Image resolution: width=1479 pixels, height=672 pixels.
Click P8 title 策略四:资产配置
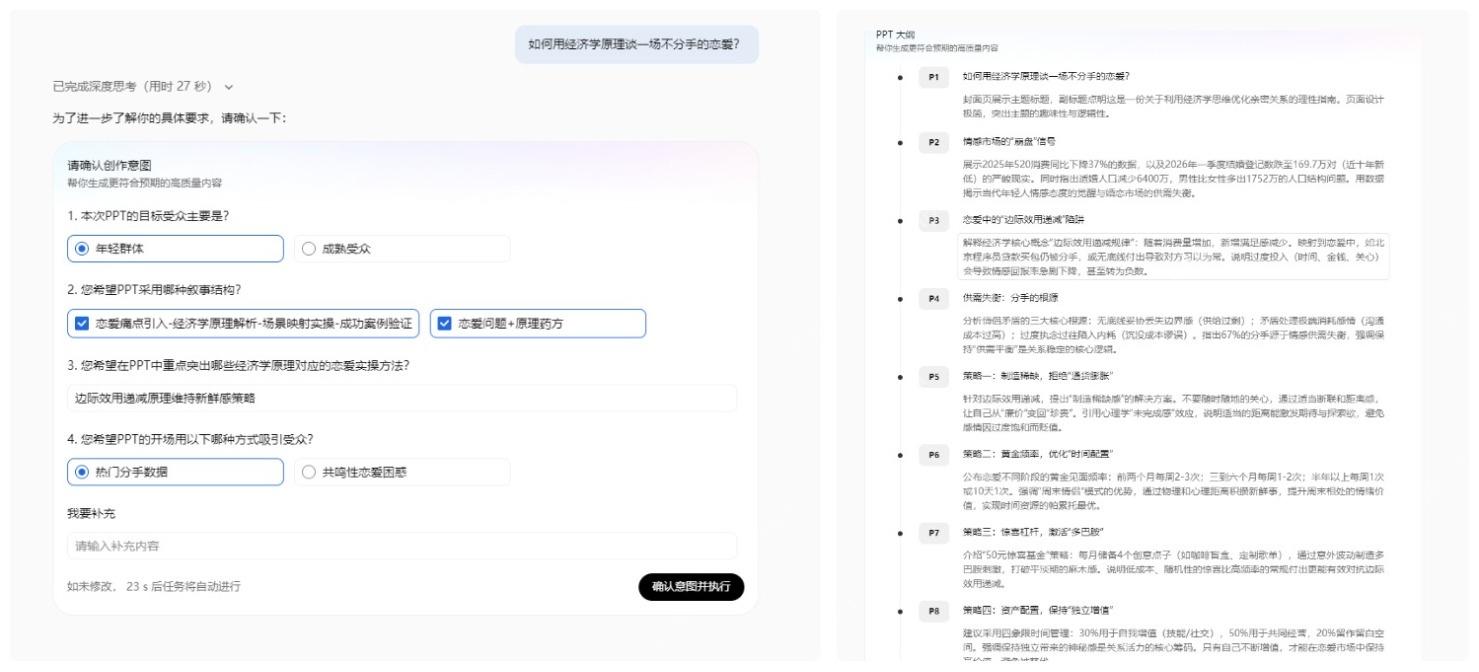tap(1038, 609)
